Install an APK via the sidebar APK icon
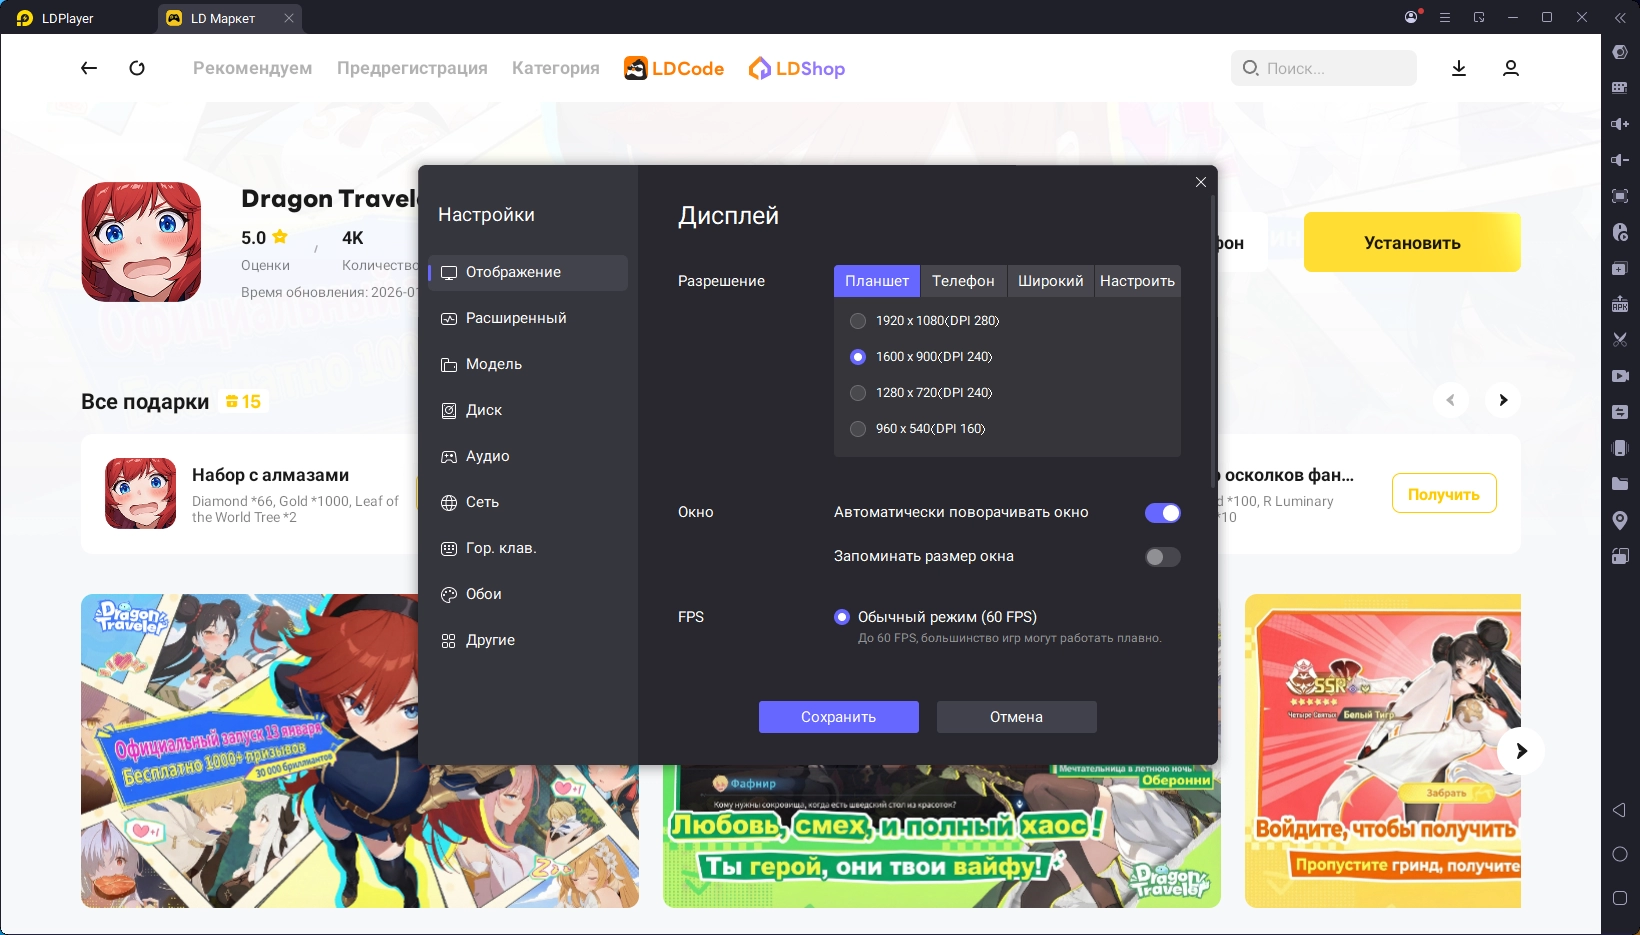 1620,304
